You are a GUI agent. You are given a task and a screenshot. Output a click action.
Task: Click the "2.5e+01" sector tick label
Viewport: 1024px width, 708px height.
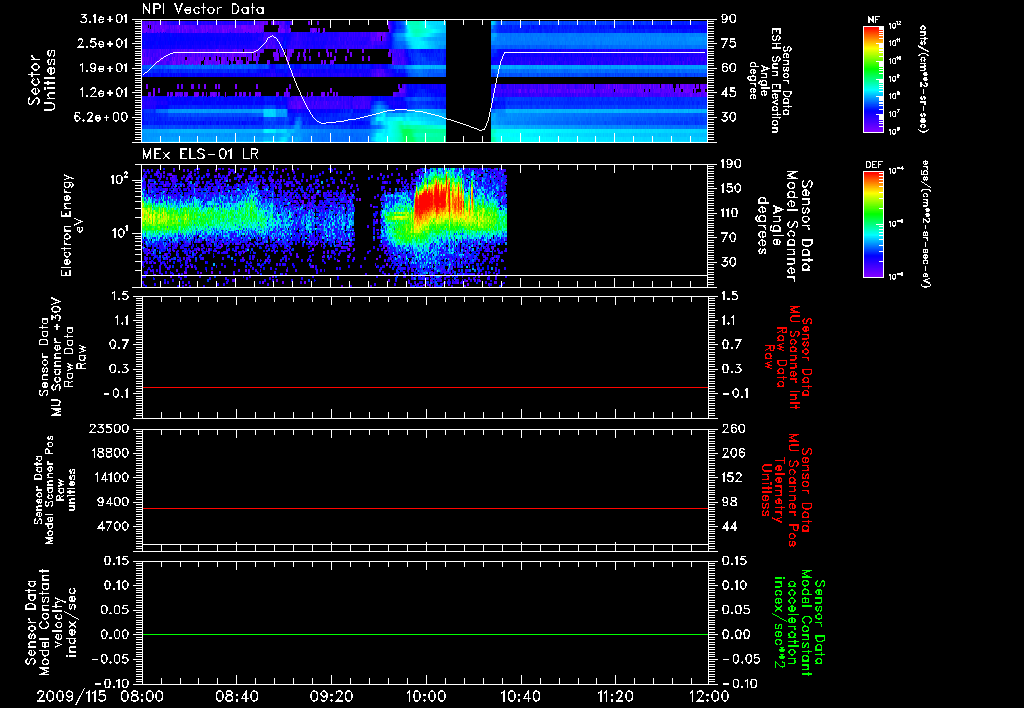tap(104, 43)
